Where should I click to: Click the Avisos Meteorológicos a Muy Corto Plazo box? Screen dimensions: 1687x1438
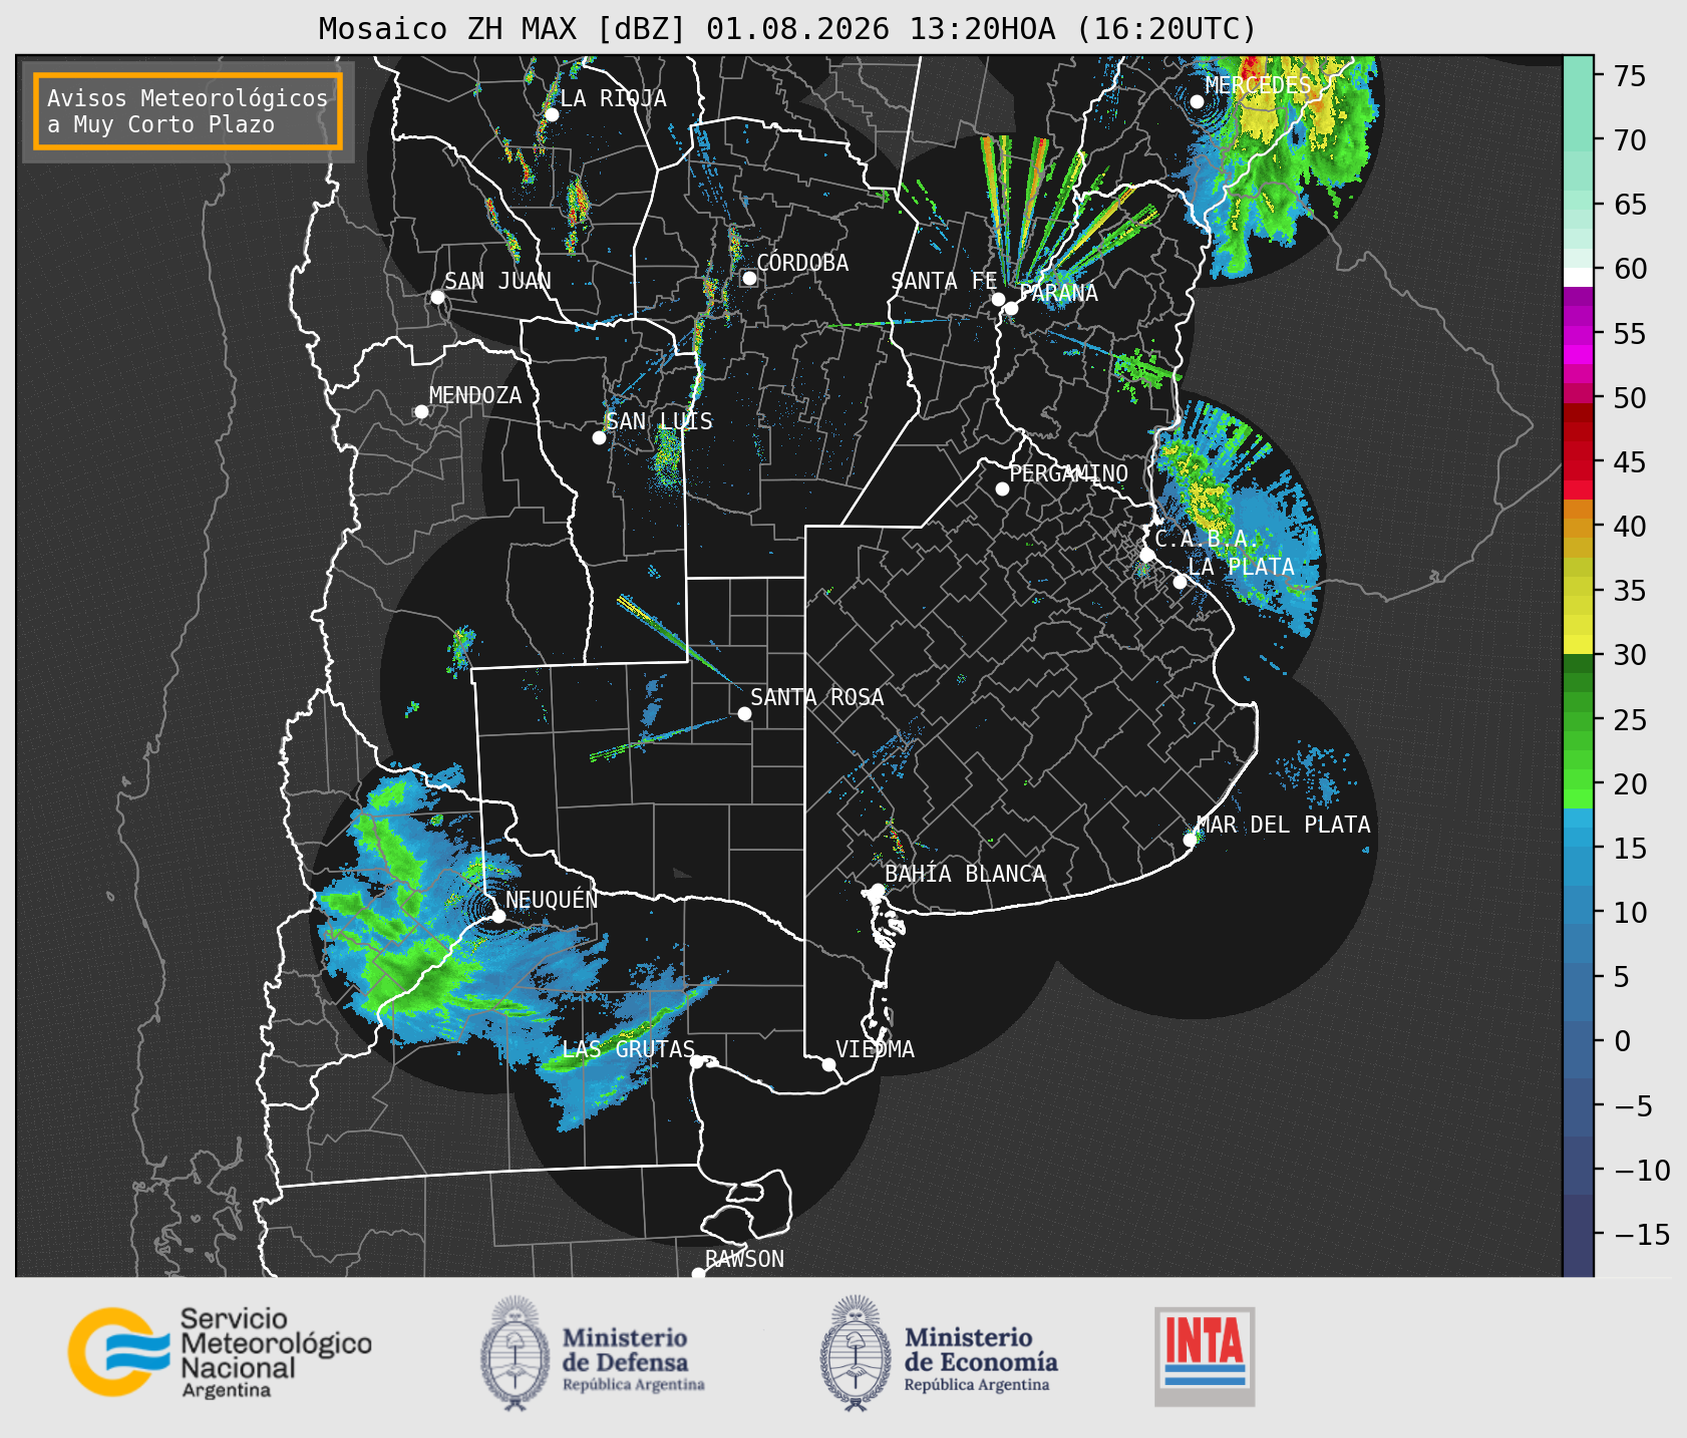point(188,111)
